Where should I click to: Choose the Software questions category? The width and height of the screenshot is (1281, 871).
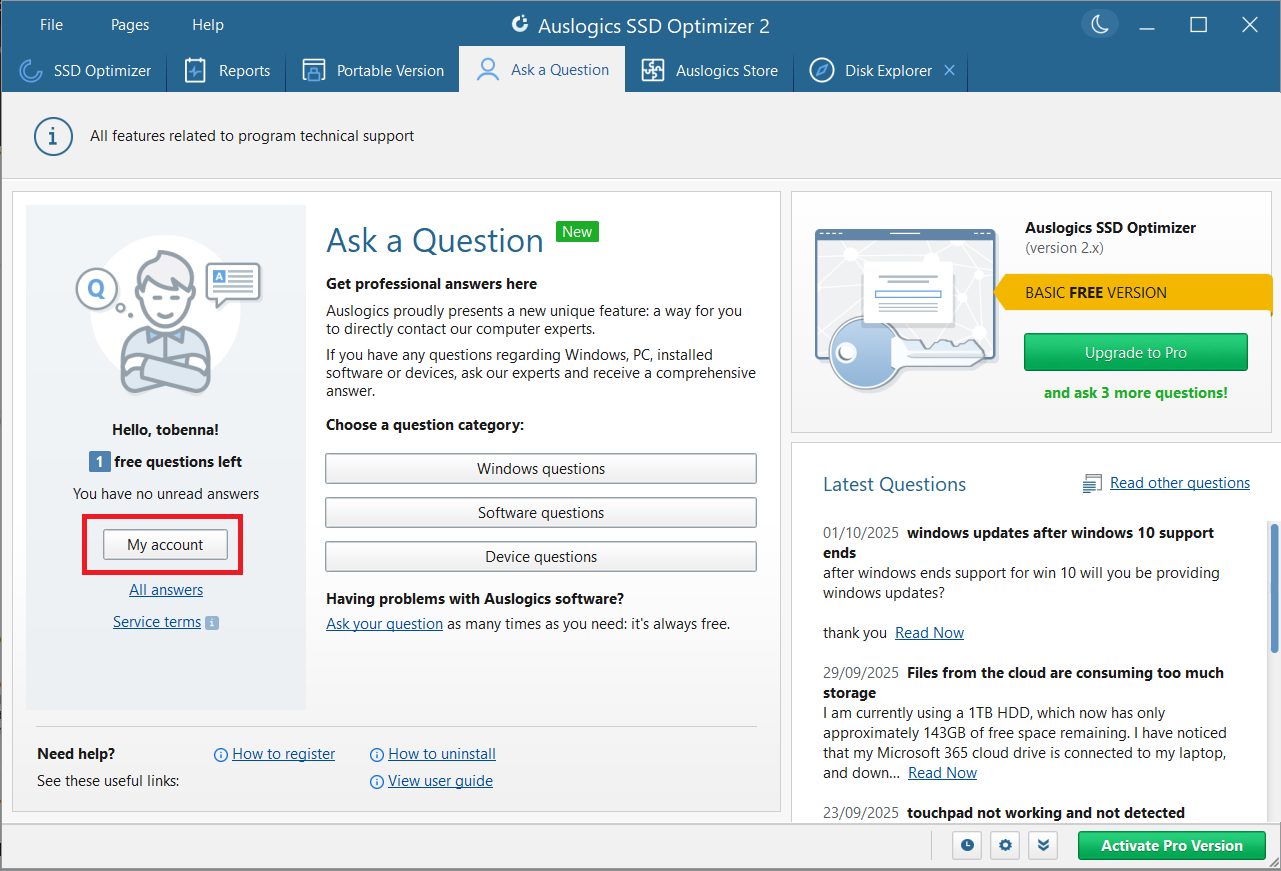pyautogui.click(x=541, y=513)
